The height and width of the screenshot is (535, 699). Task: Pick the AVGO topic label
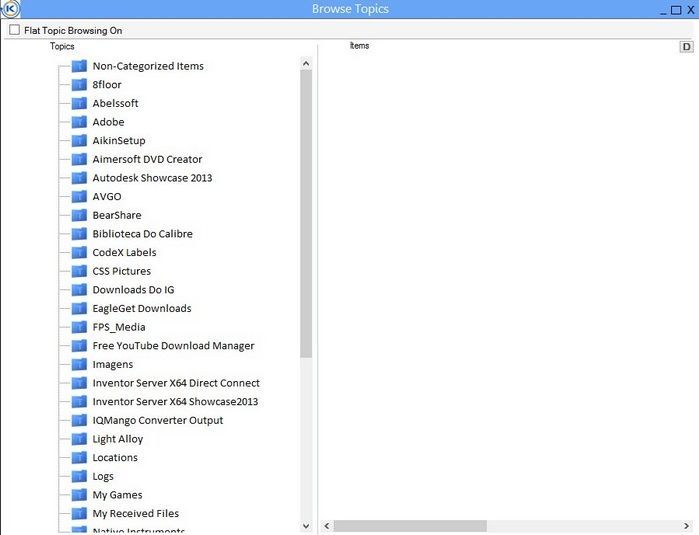click(x=107, y=197)
